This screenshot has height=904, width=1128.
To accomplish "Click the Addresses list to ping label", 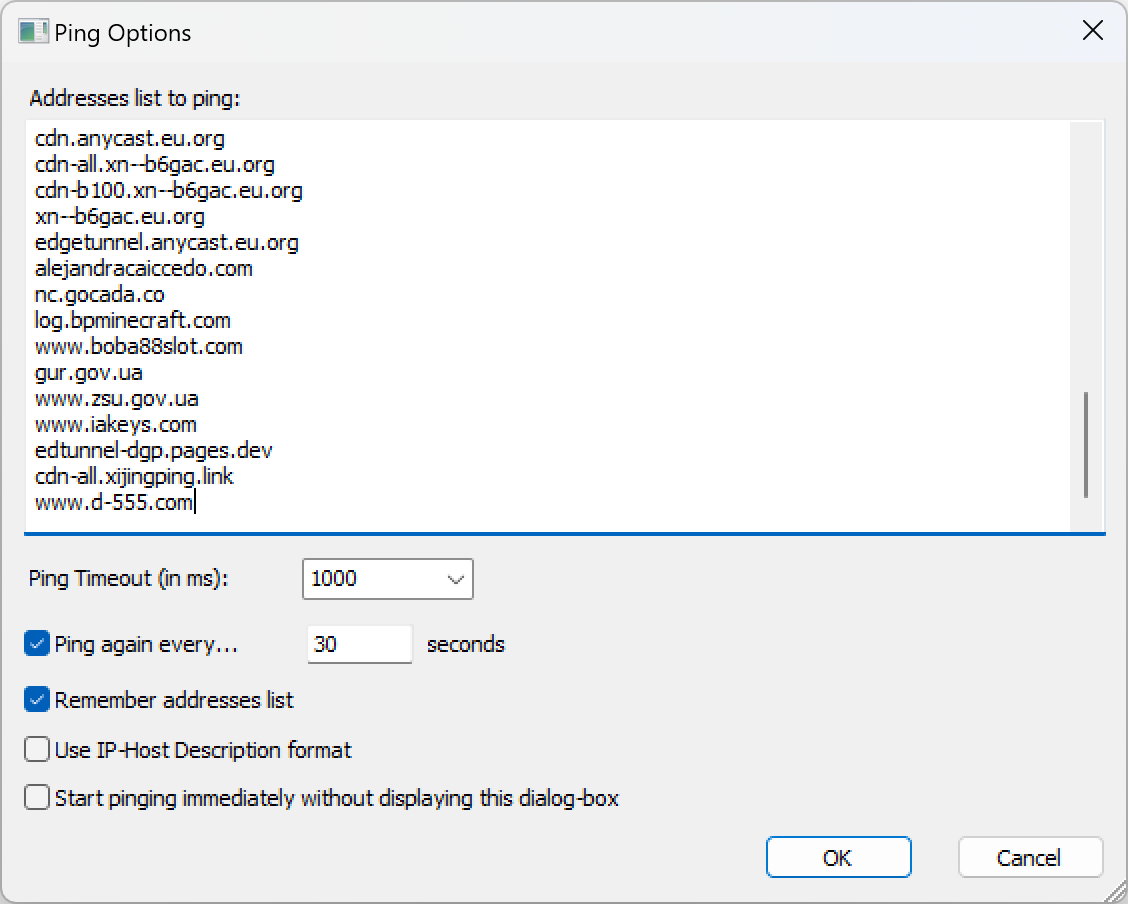I will pyautogui.click(x=135, y=98).
